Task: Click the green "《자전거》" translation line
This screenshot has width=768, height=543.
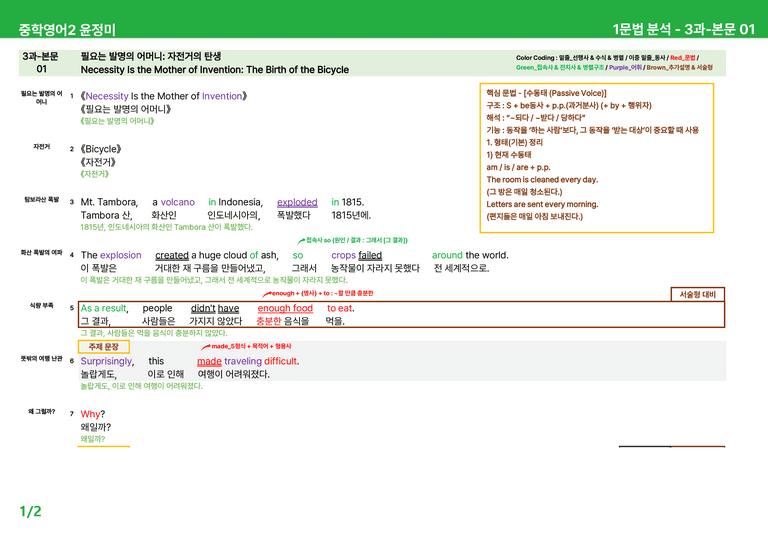Action: coord(95,174)
